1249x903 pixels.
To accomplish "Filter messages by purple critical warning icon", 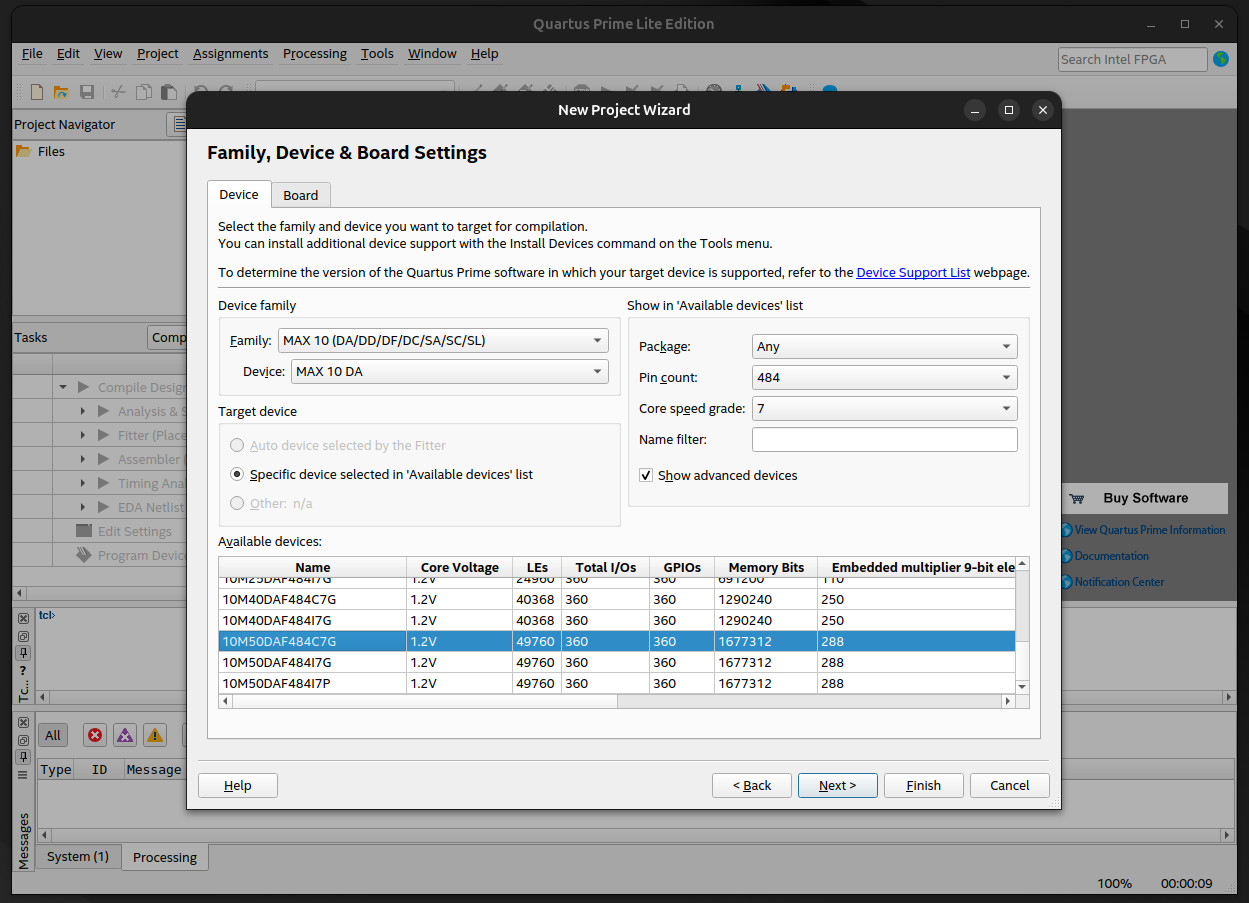I will point(125,735).
